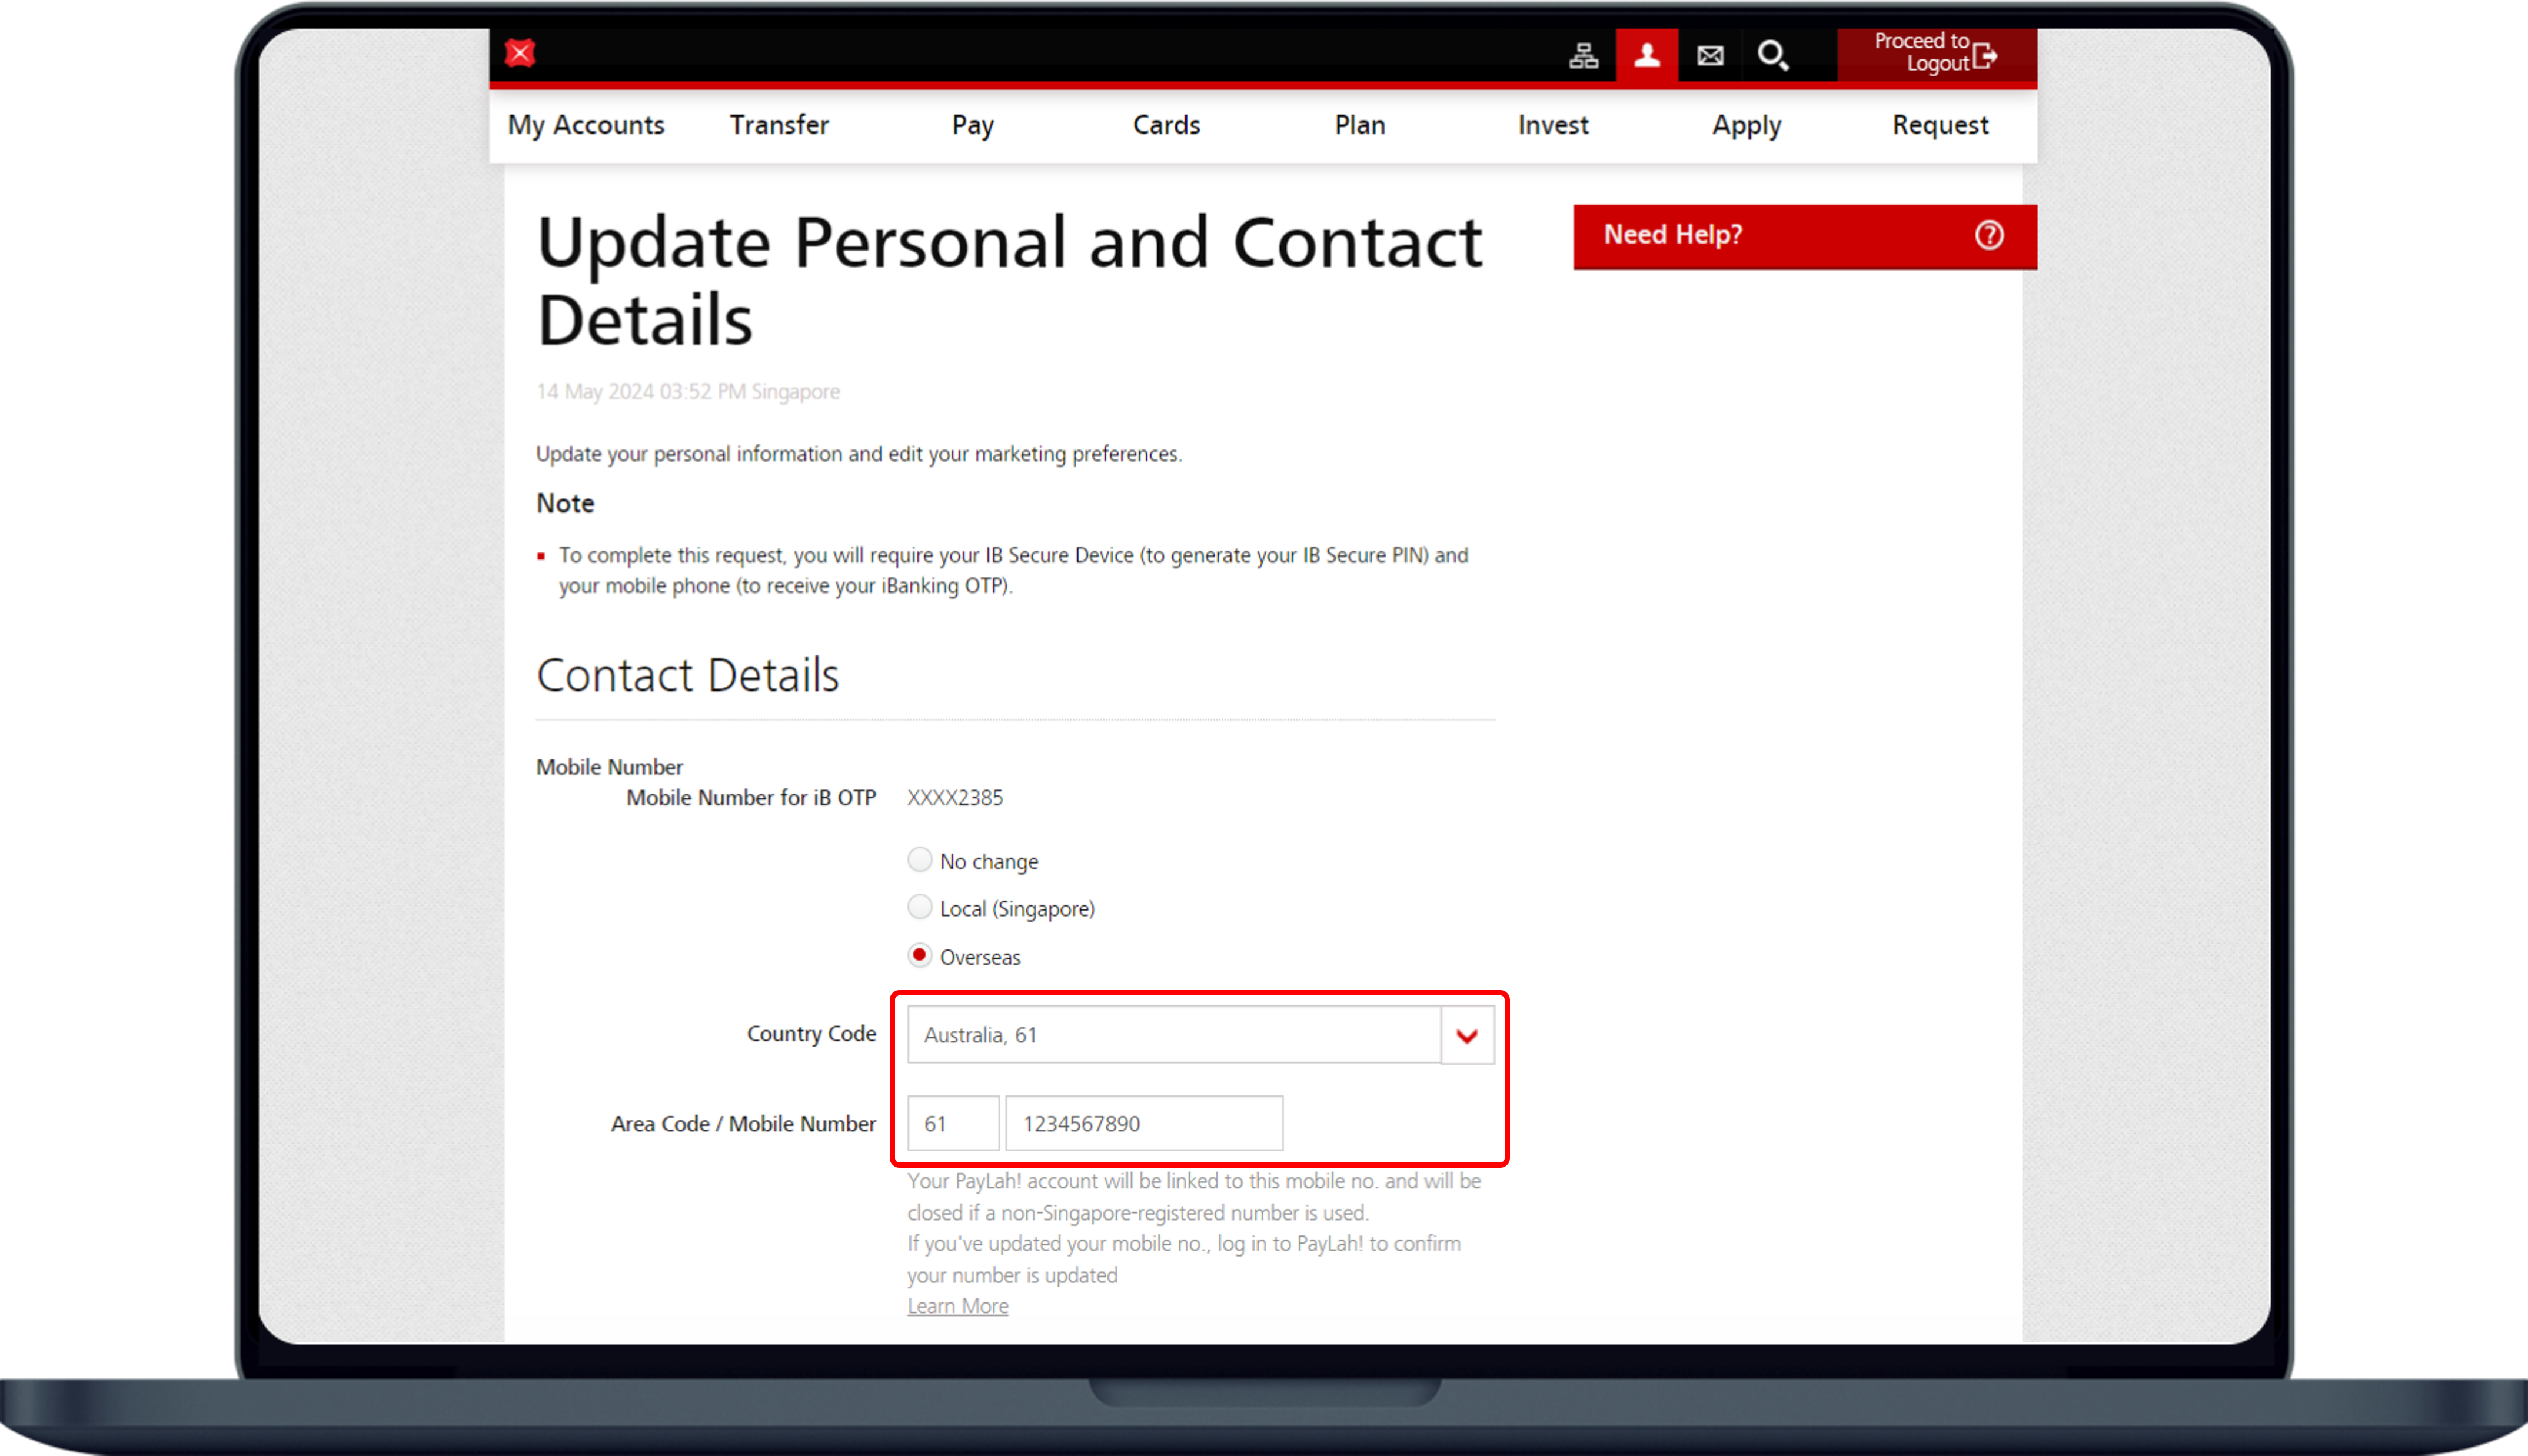Click the DBS red logo icon
The height and width of the screenshot is (1456, 2528).
coord(520,53)
